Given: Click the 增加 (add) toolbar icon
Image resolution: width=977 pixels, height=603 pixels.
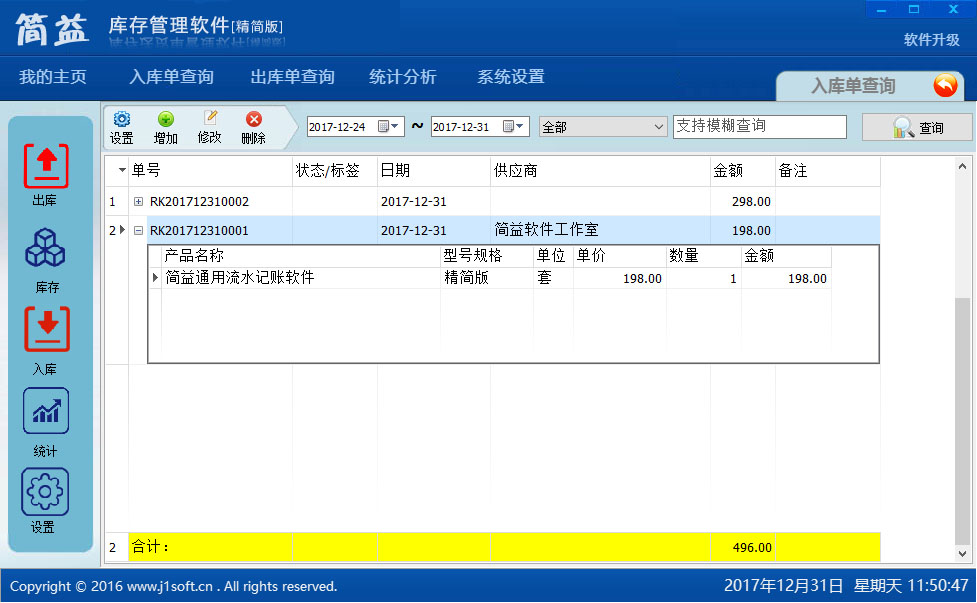Looking at the screenshot, I should click(166, 127).
